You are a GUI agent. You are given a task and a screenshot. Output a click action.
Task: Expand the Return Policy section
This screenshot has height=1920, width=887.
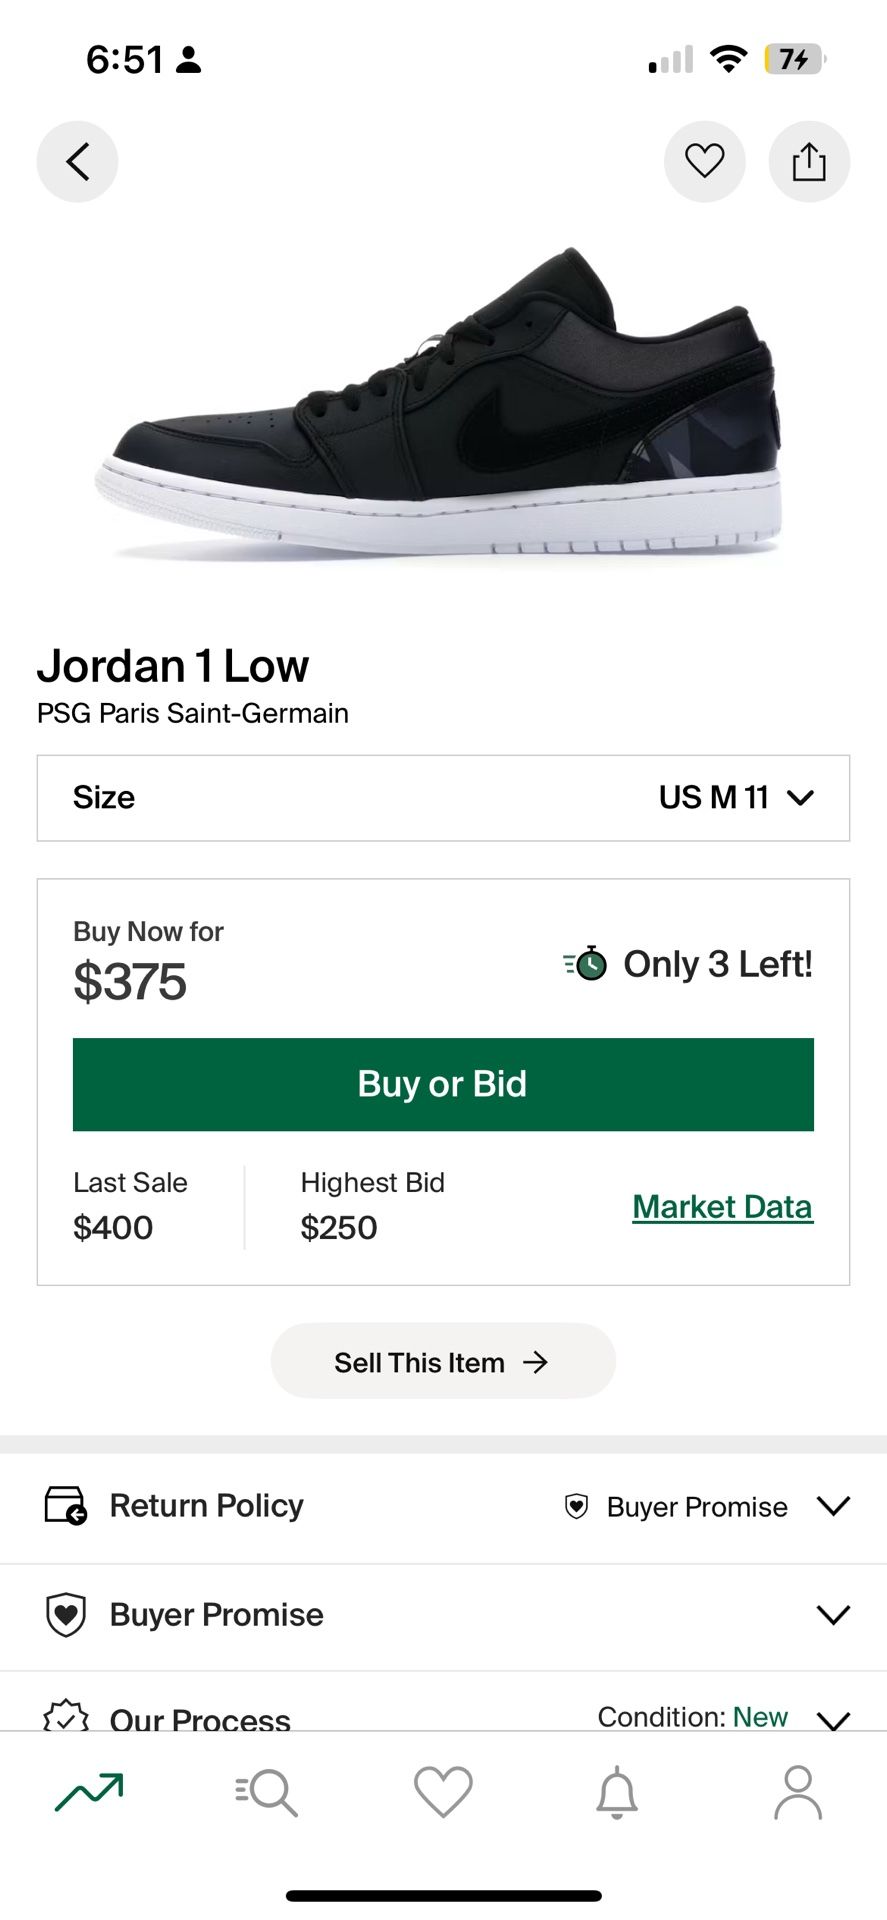point(832,1506)
